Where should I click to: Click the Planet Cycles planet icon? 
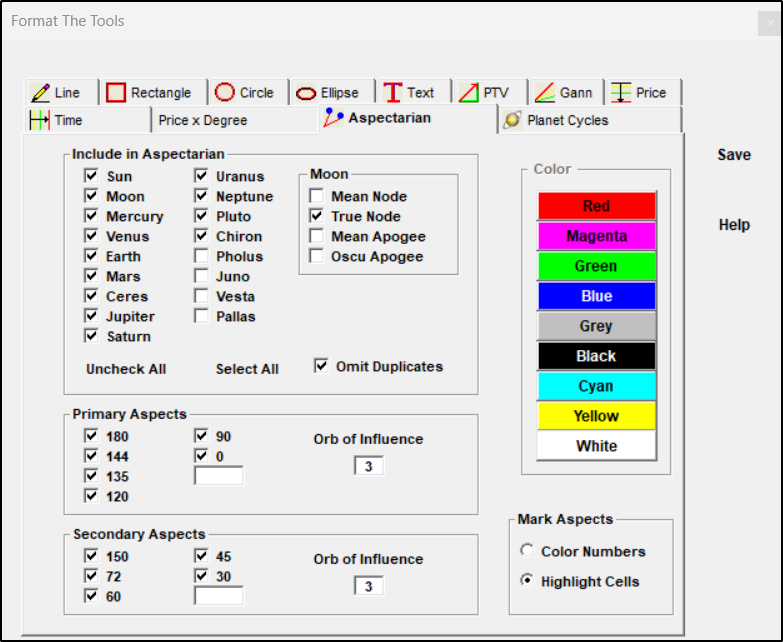[x=512, y=120]
